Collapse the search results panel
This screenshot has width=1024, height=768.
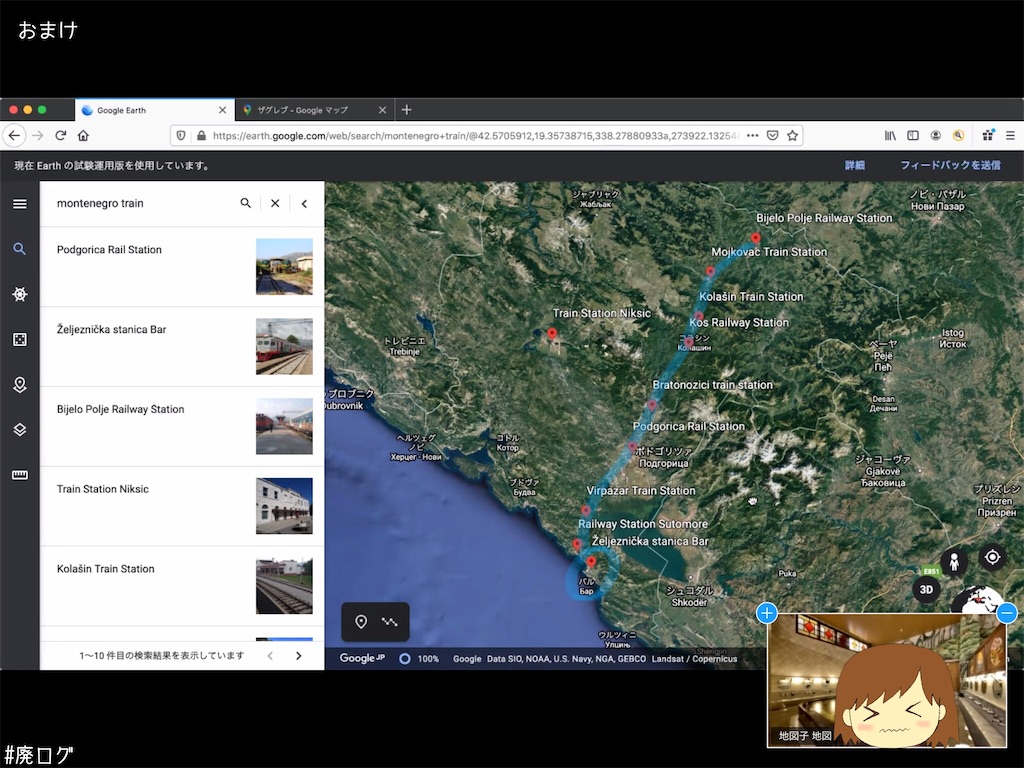click(x=304, y=203)
